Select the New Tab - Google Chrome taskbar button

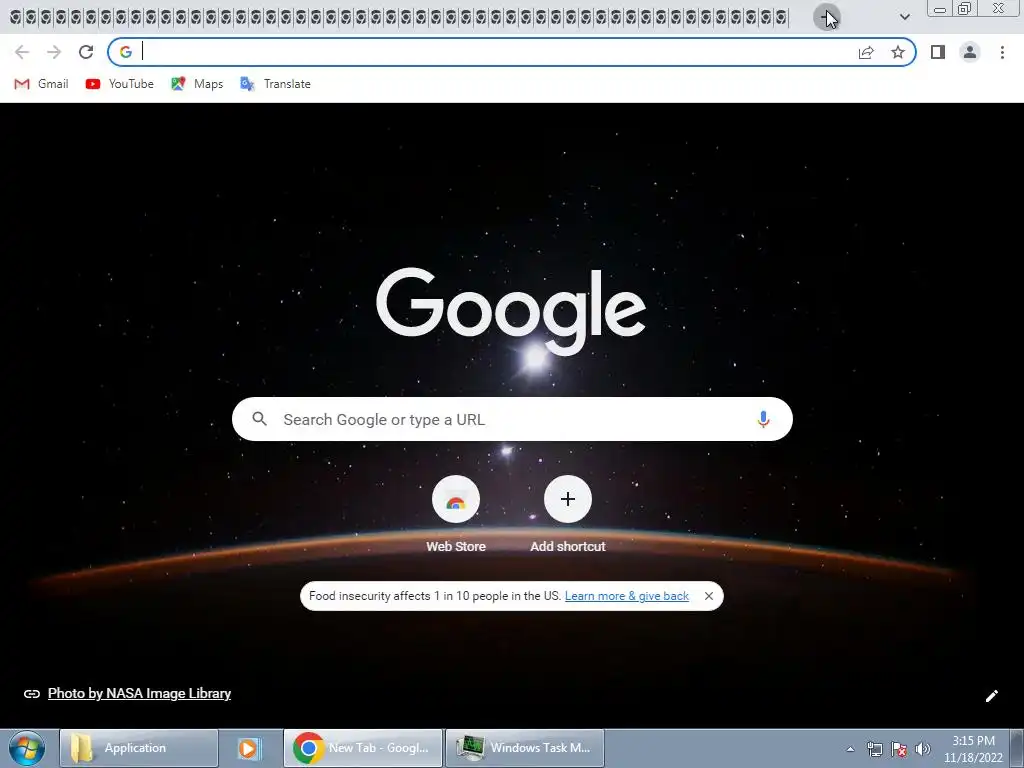pos(363,748)
